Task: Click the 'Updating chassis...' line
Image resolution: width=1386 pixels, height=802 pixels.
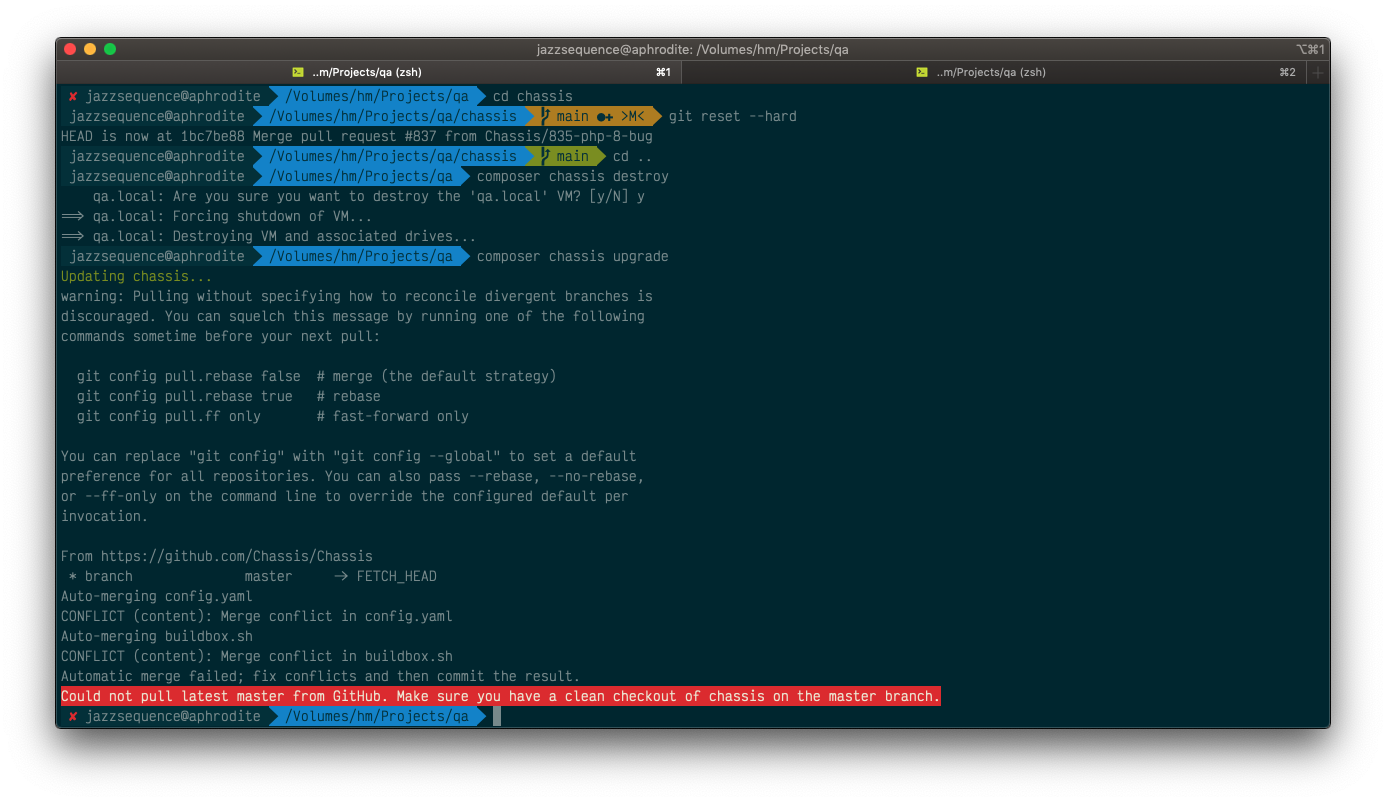Action: point(137,277)
